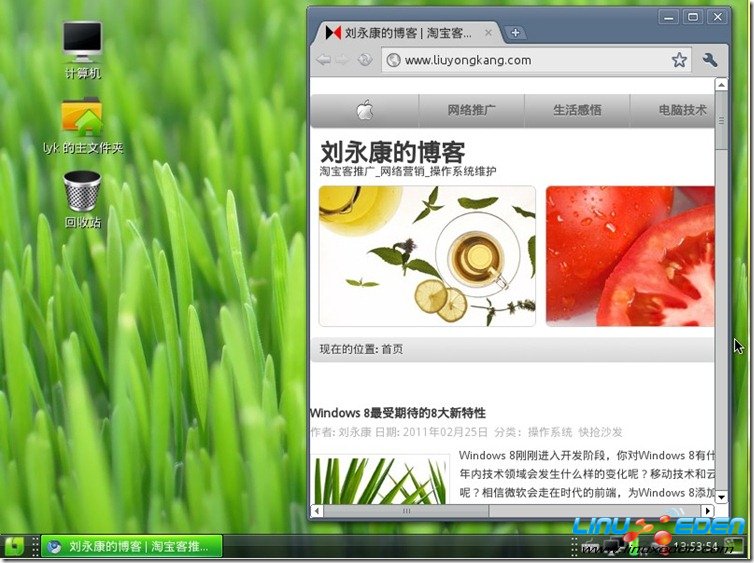Open a new tab with plus button

pos(515,33)
